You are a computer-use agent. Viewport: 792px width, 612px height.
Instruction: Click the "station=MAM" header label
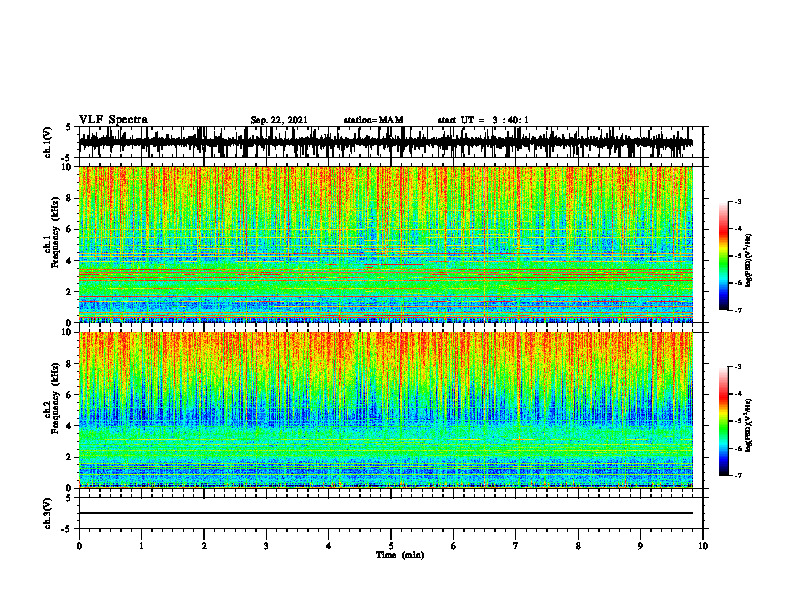click(x=373, y=120)
